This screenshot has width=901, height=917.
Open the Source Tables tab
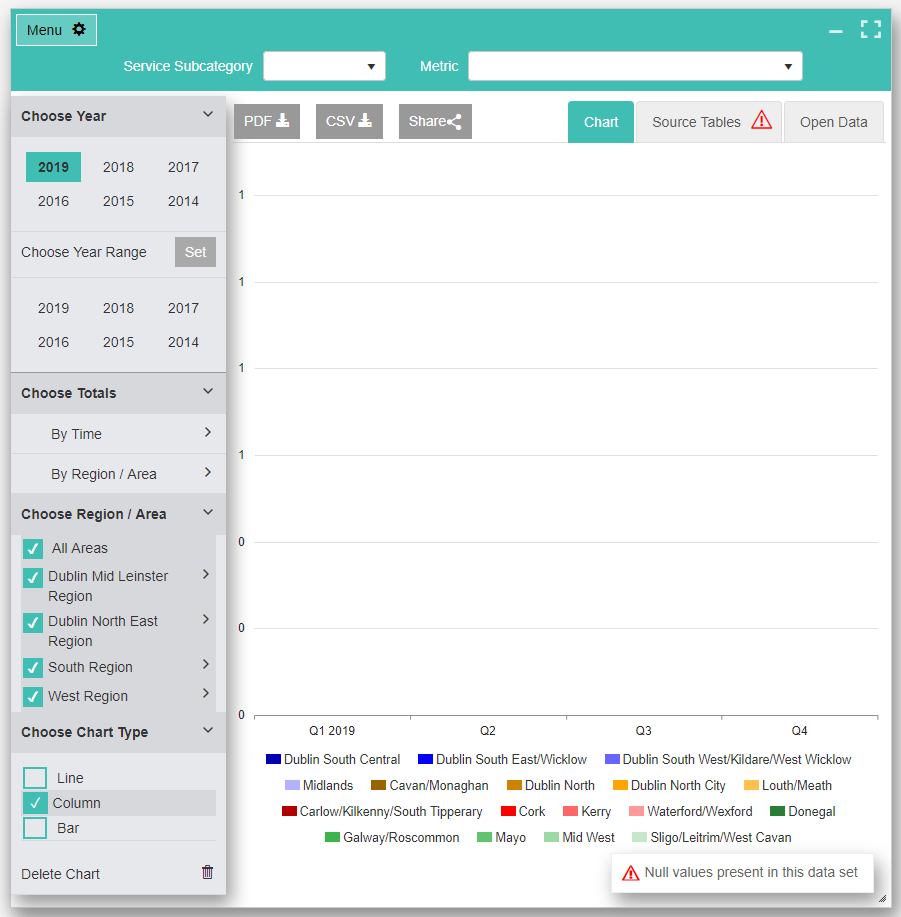709,122
